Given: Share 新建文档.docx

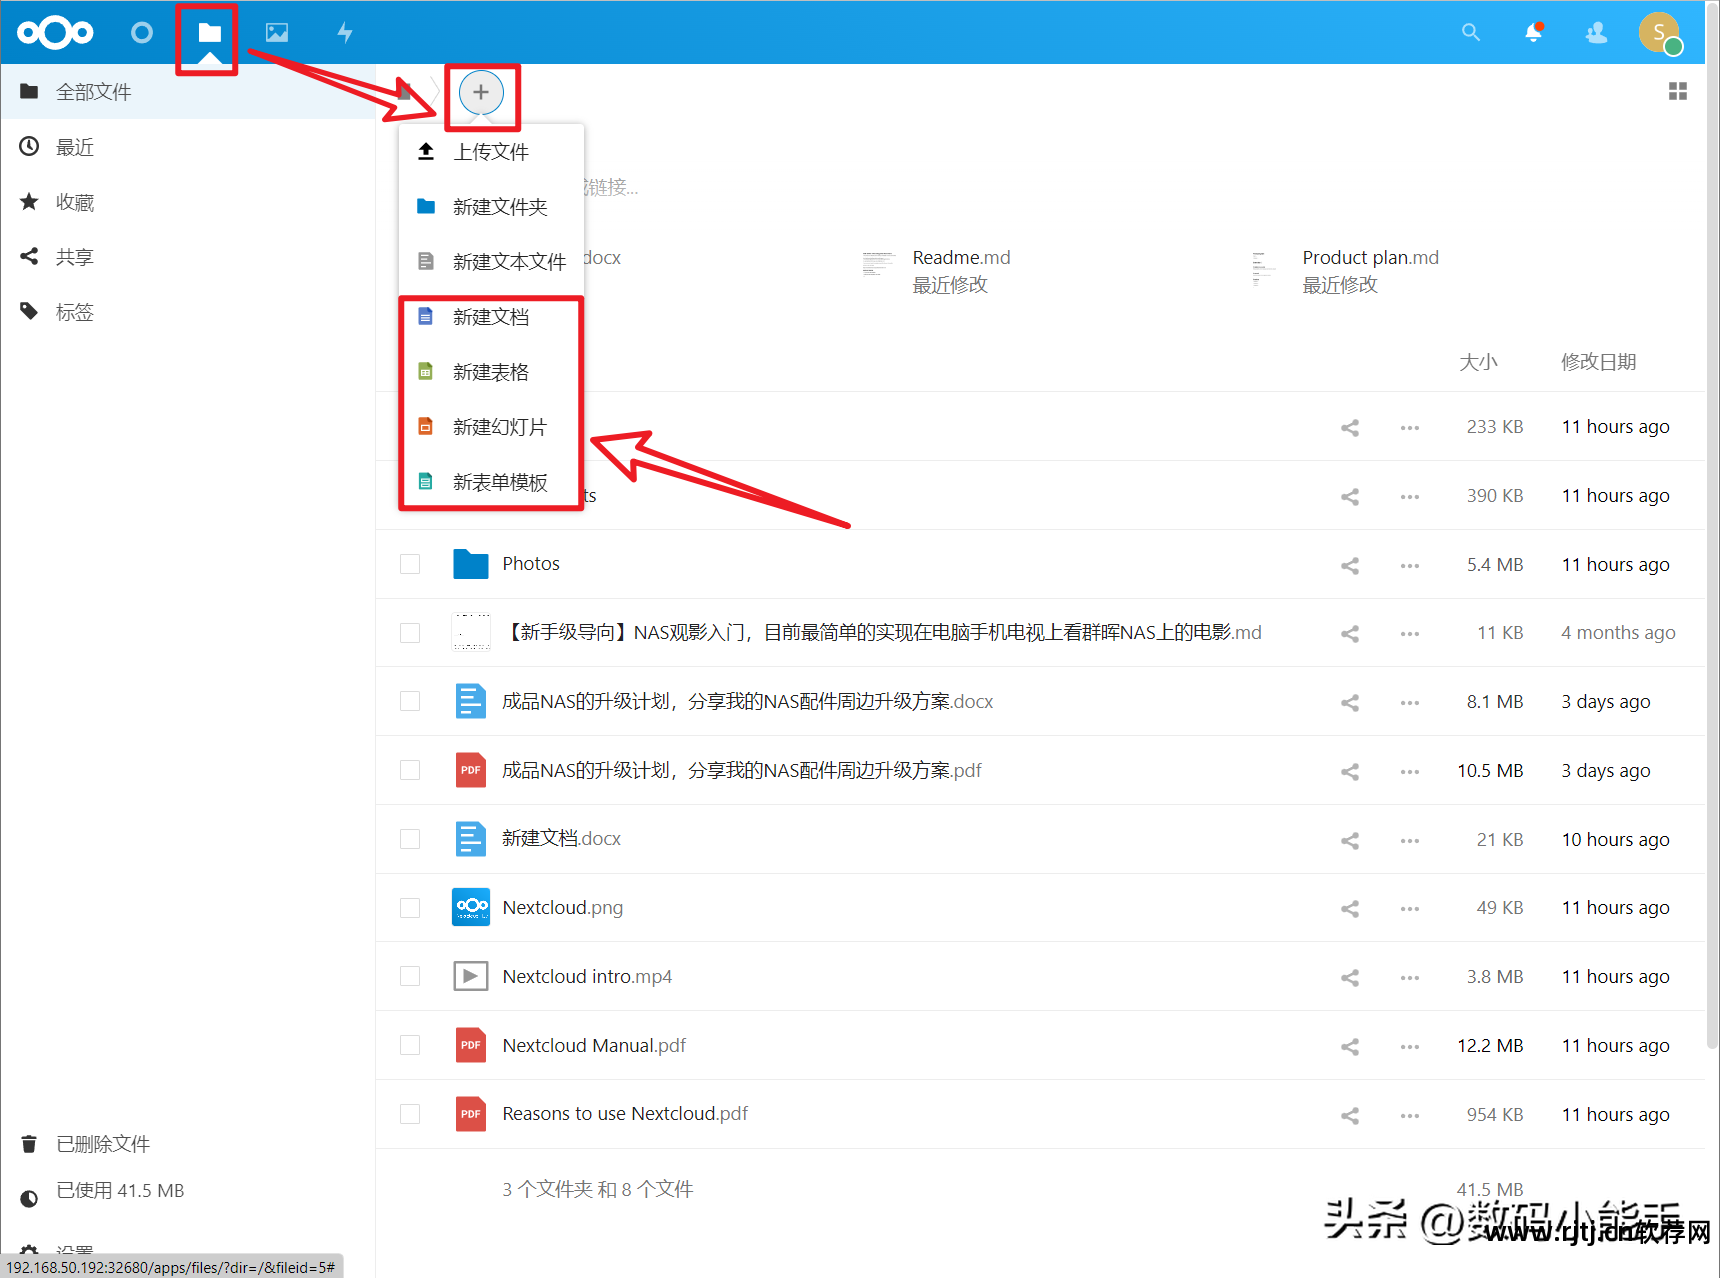Looking at the screenshot, I should pos(1350,840).
